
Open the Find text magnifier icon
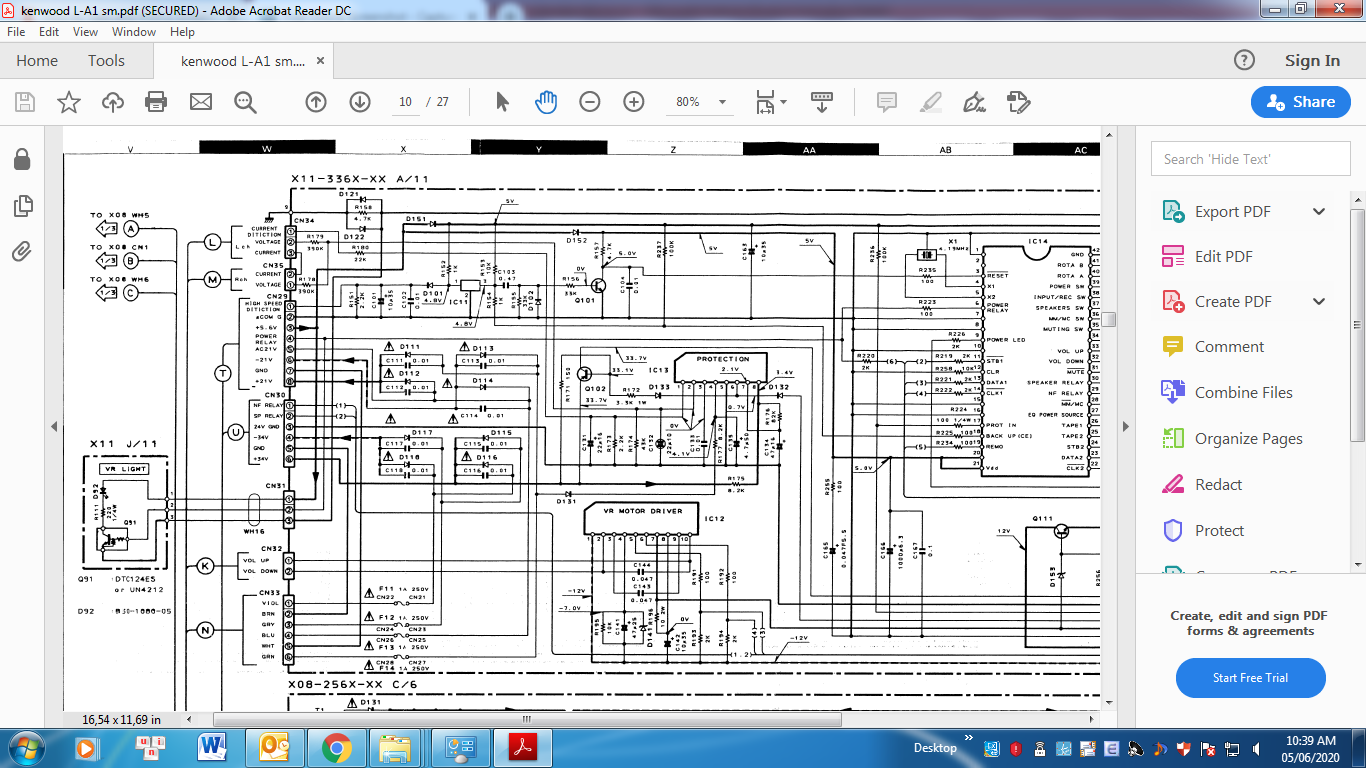245,102
